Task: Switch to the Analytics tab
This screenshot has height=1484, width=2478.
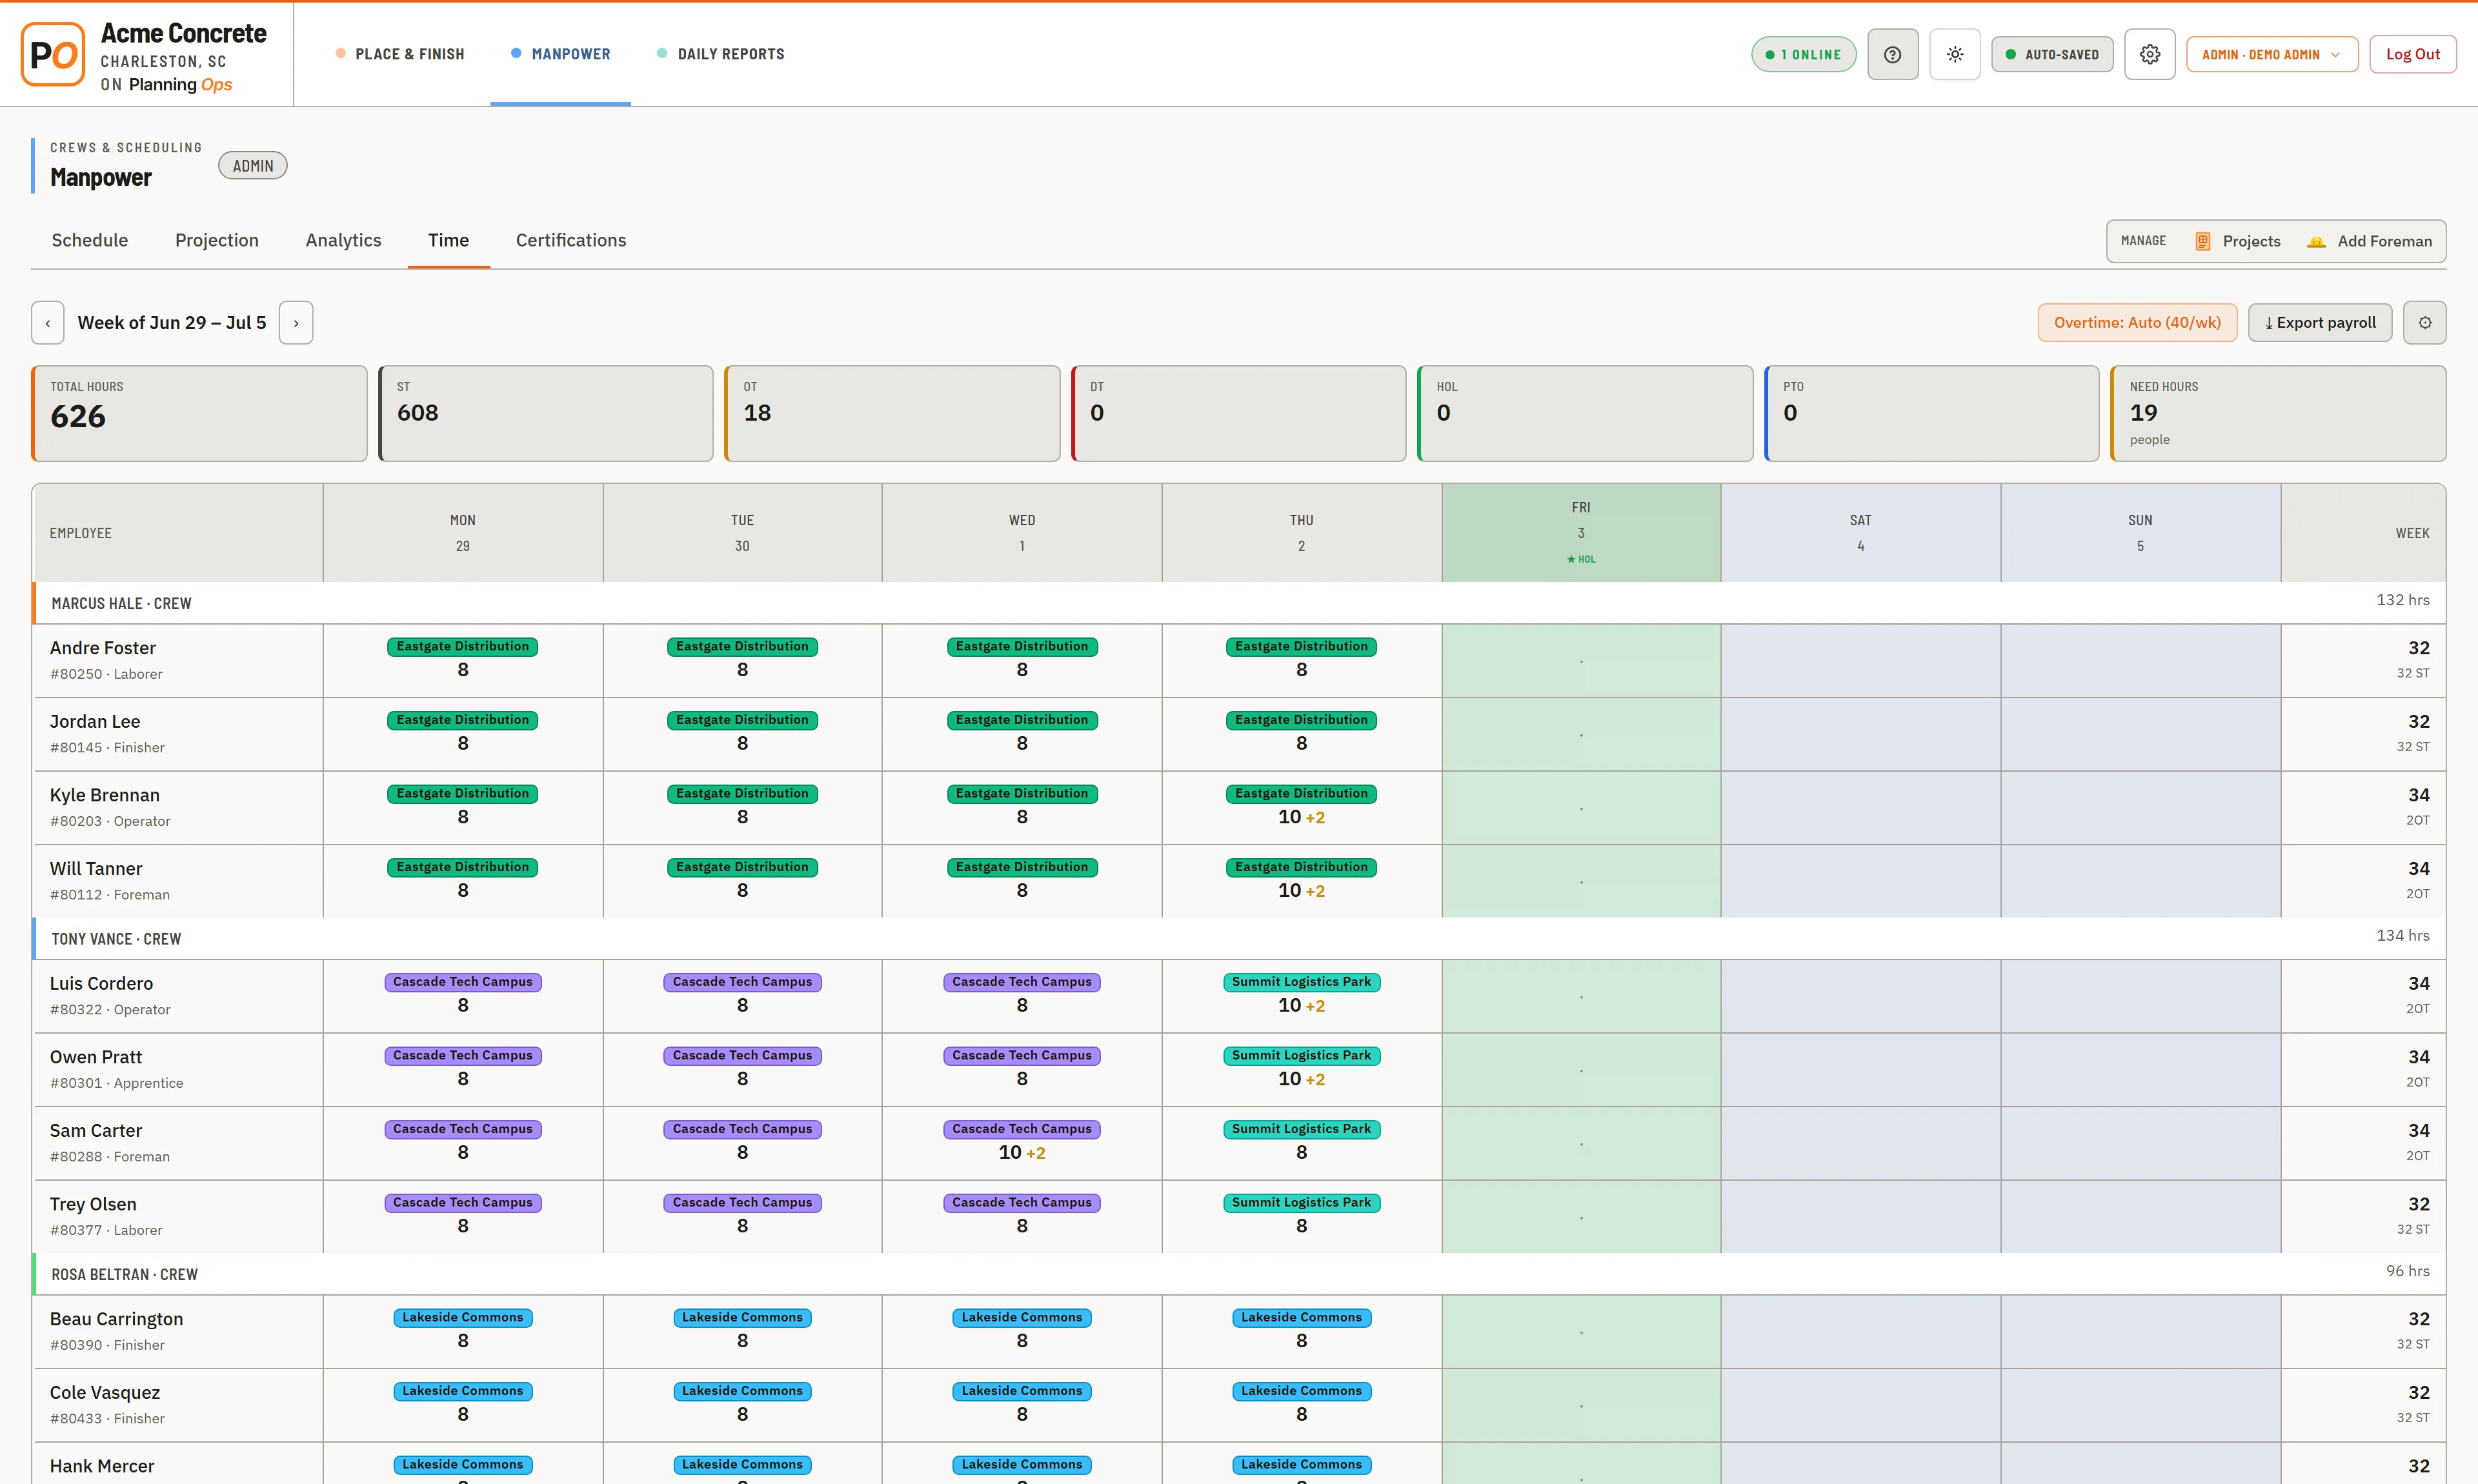Action: (343, 240)
